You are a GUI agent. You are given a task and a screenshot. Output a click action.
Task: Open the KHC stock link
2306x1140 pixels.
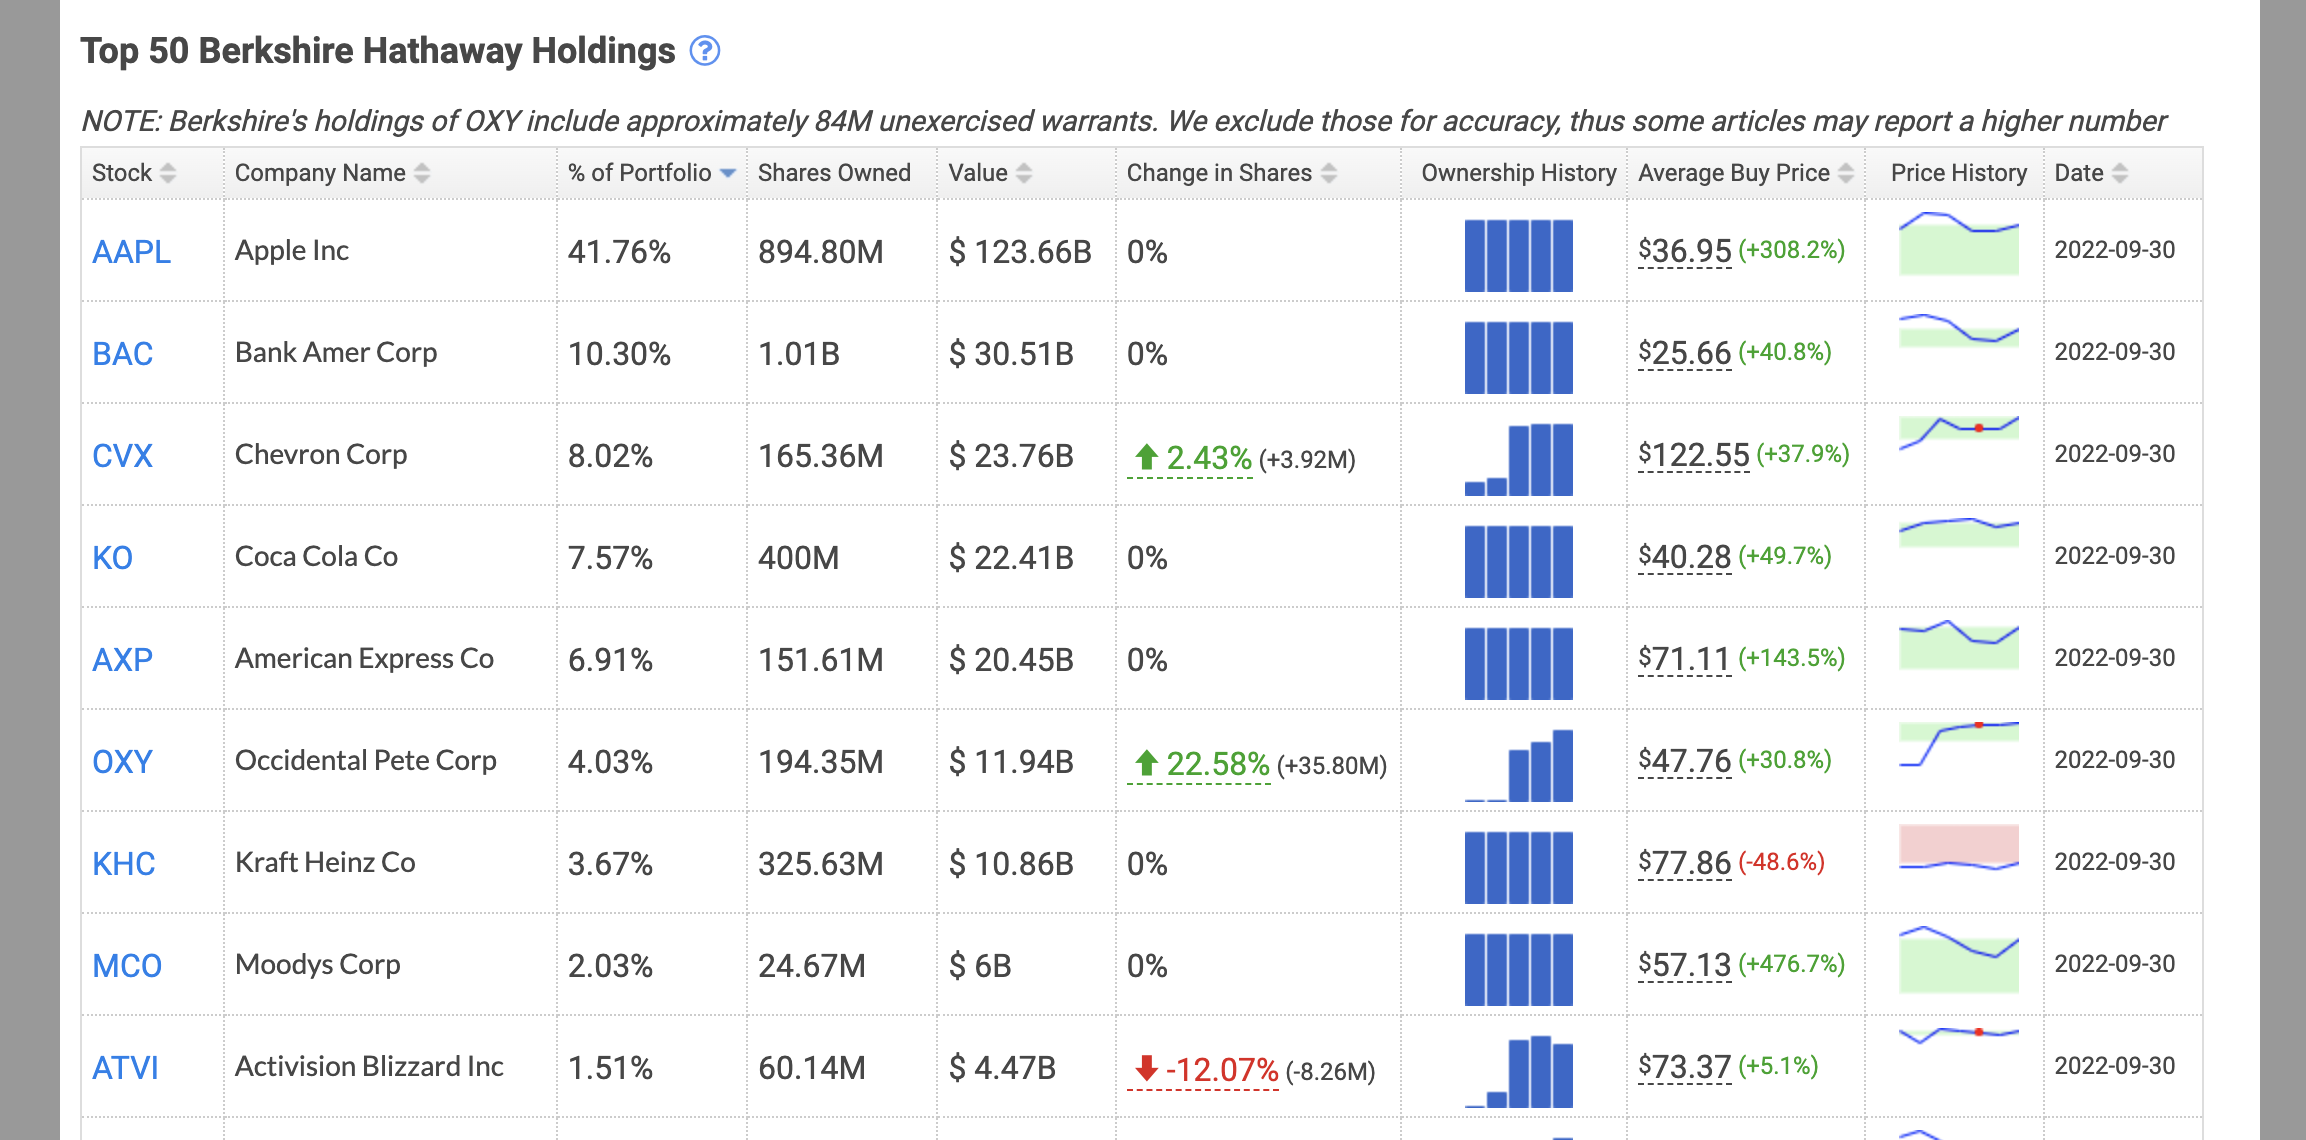pos(124,864)
